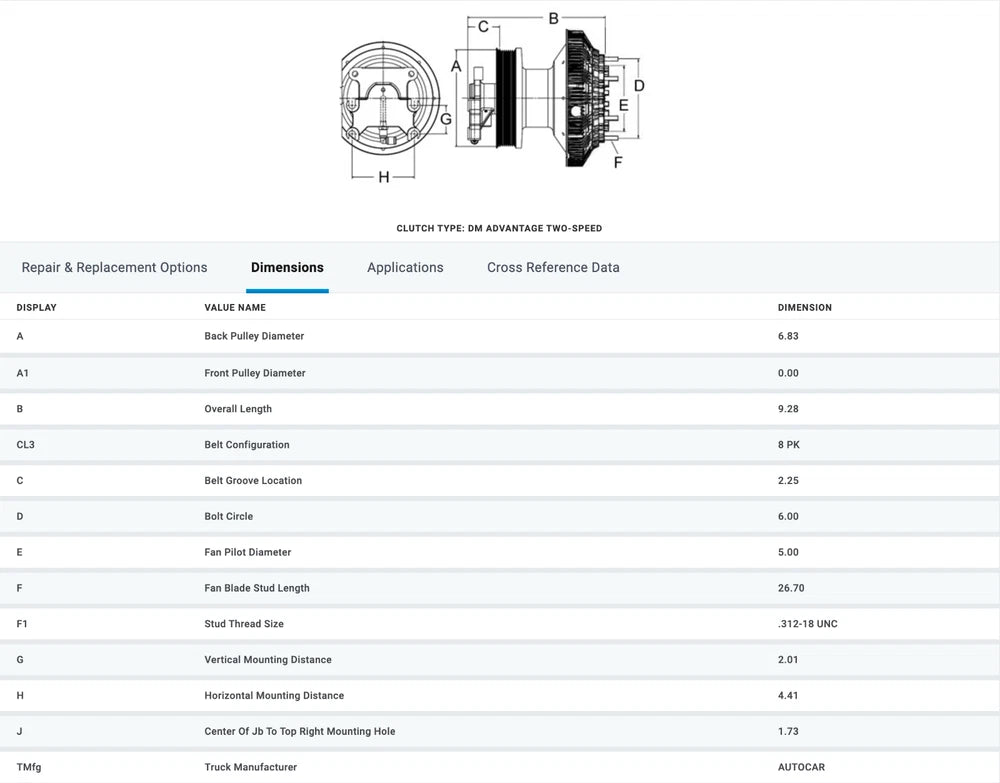Click the H dimension label in the diagram
Screen dimensions: 1000x783
[383, 177]
